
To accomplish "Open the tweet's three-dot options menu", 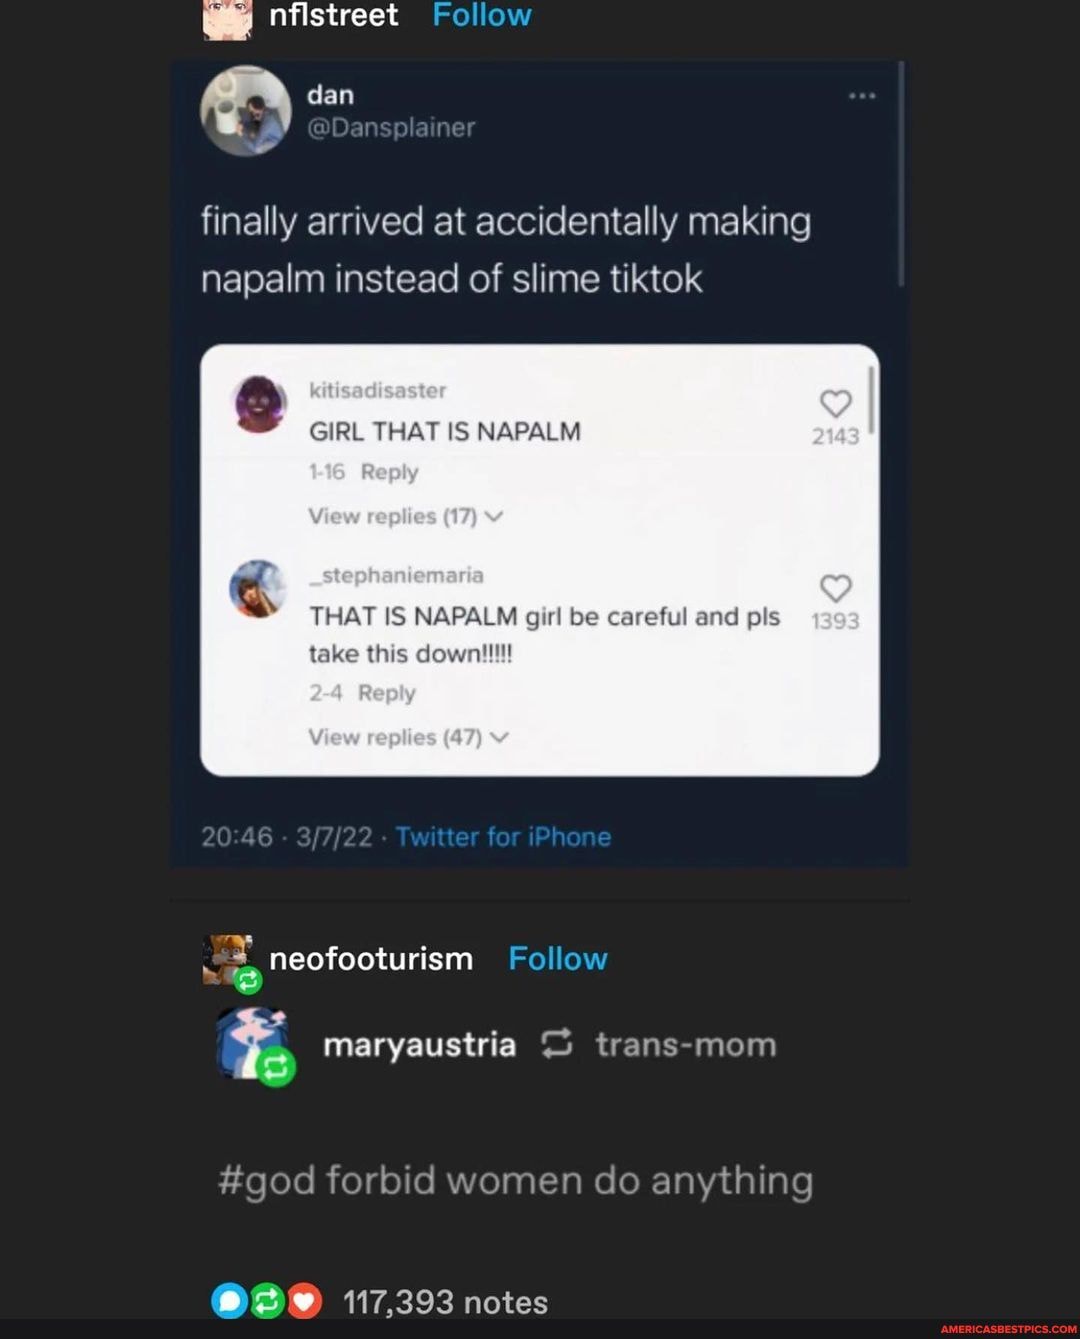I will point(861,96).
